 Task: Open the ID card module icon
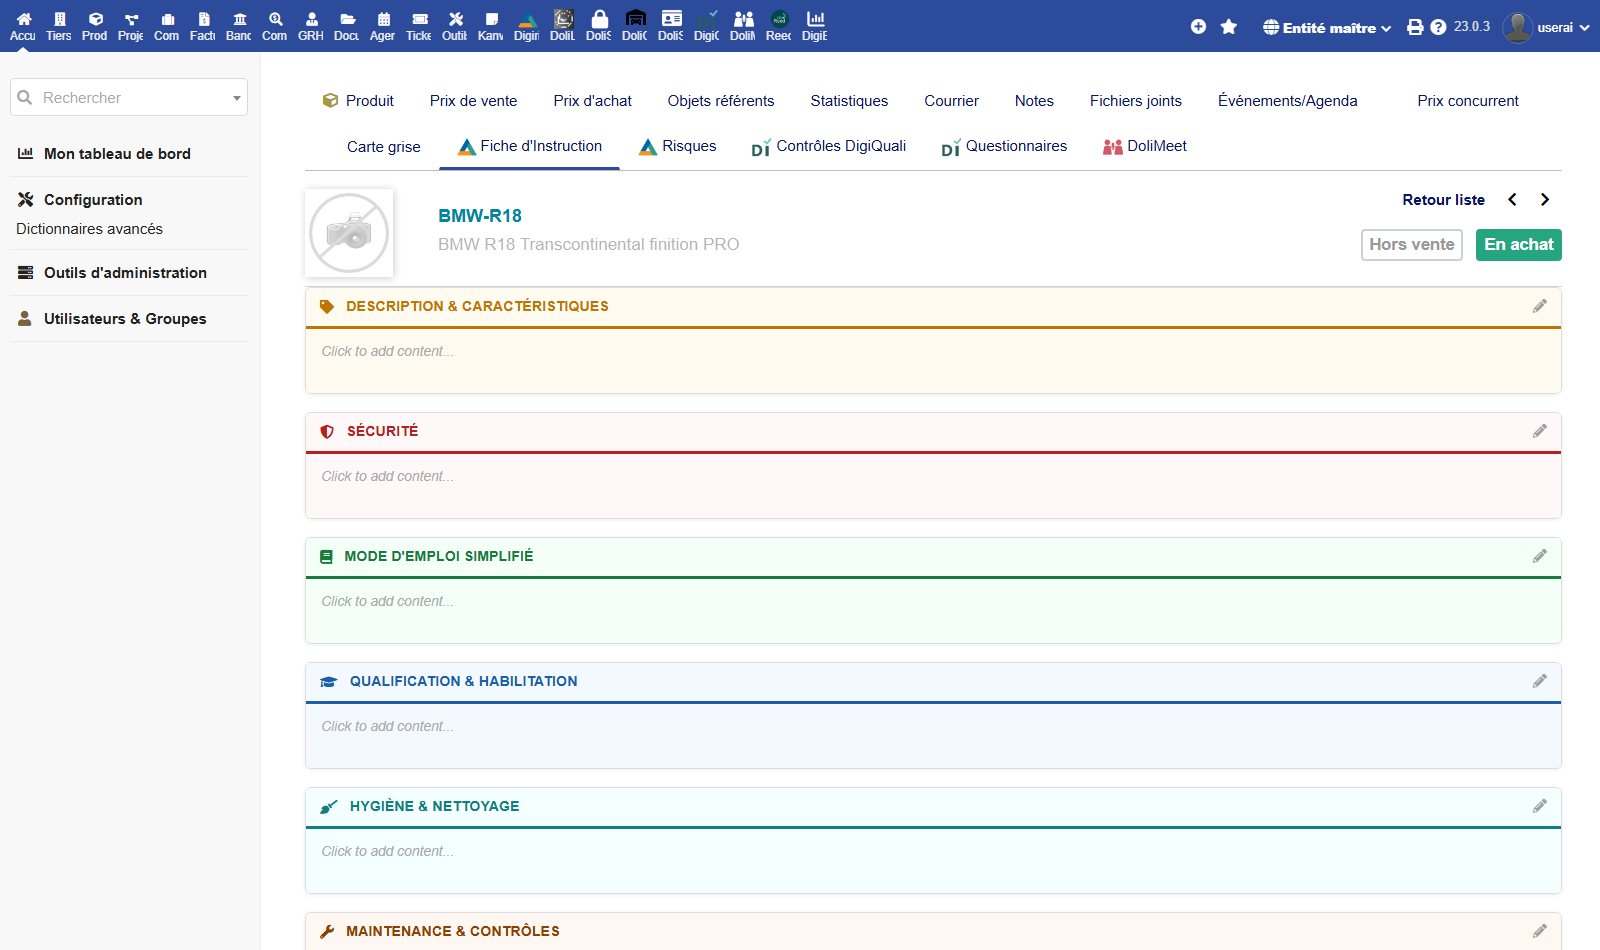[671, 27]
